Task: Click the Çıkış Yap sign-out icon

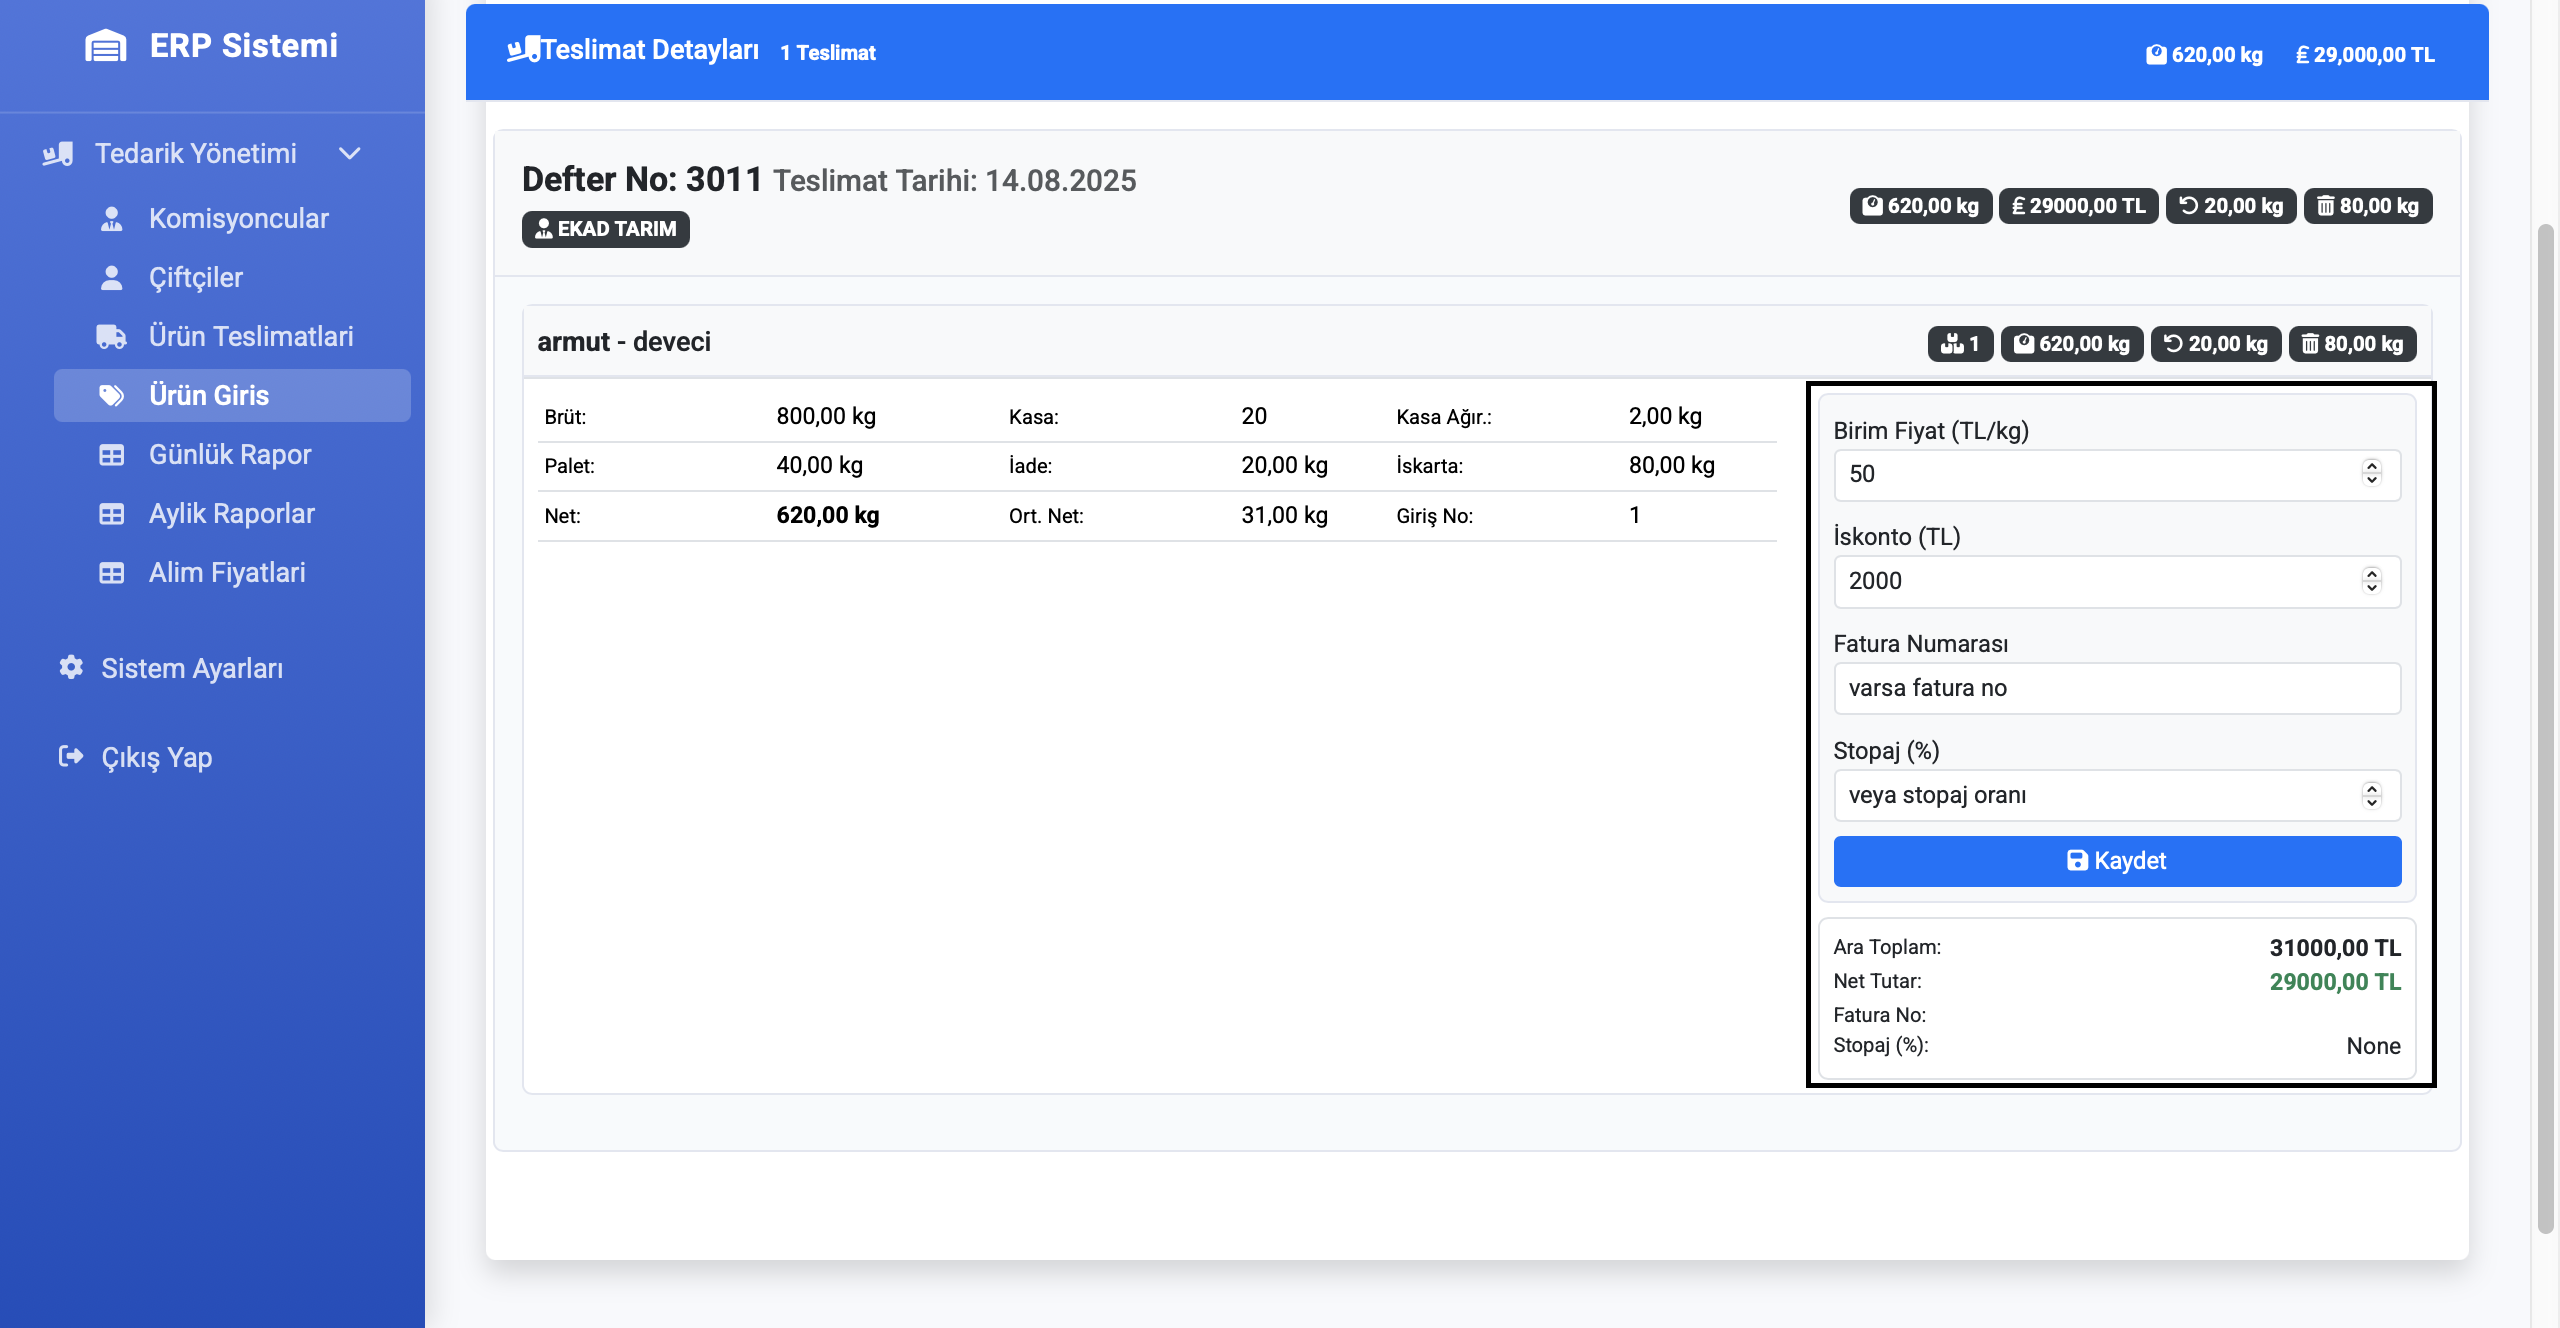Action: point(71,757)
